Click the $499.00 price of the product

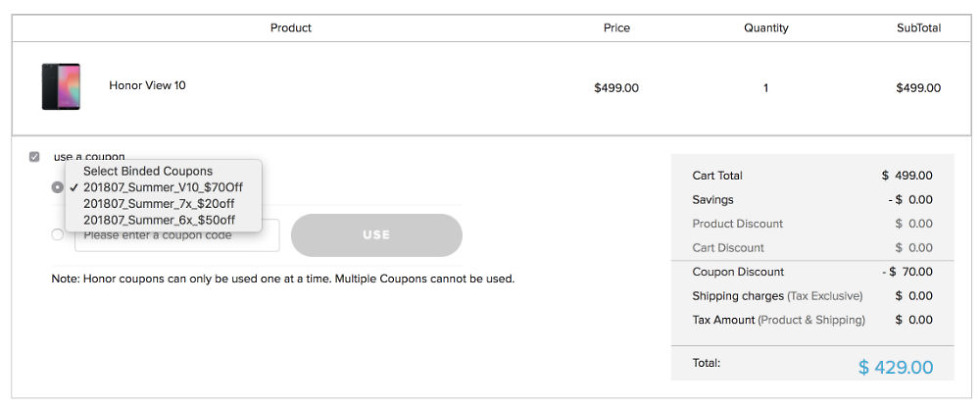pyautogui.click(x=616, y=88)
